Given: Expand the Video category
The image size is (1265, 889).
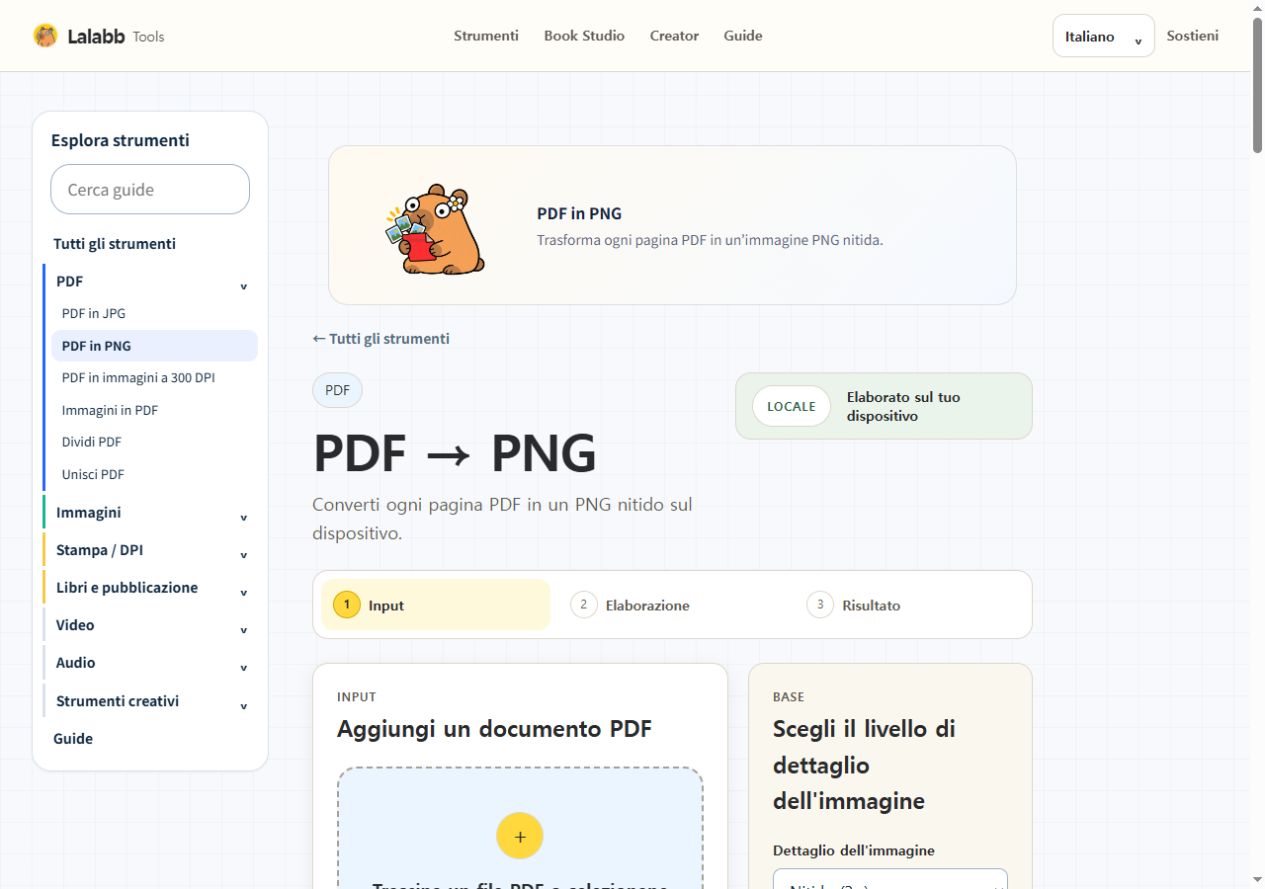Looking at the screenshot, I should [150, 626].
